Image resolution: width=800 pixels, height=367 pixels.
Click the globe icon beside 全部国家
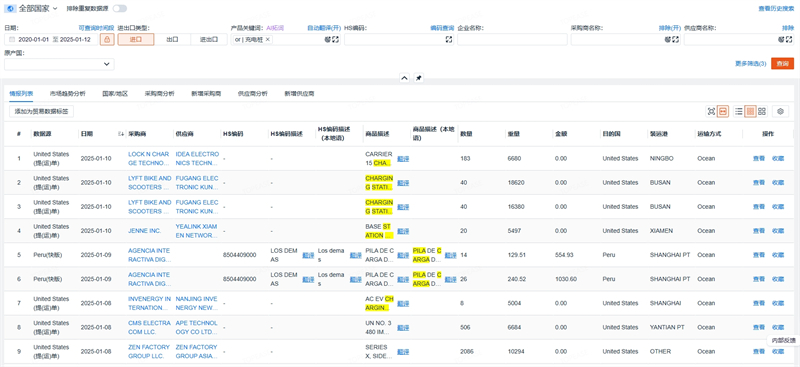pyautogui.click(x=9, y=9)
